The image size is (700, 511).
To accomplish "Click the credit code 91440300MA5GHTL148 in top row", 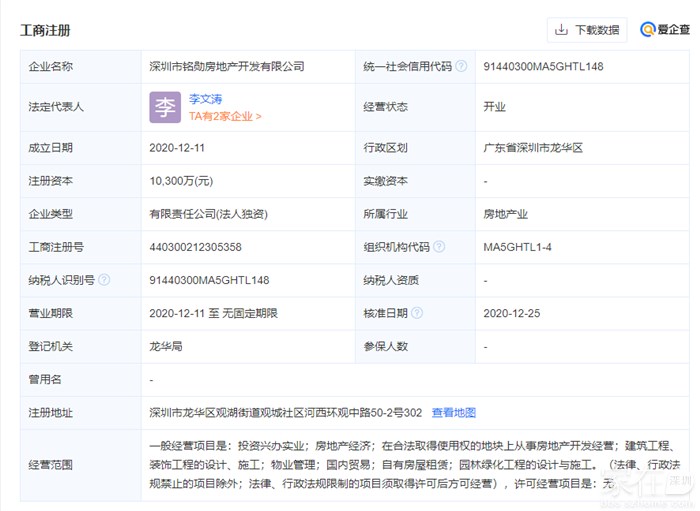I will click(x=543, y=67).
